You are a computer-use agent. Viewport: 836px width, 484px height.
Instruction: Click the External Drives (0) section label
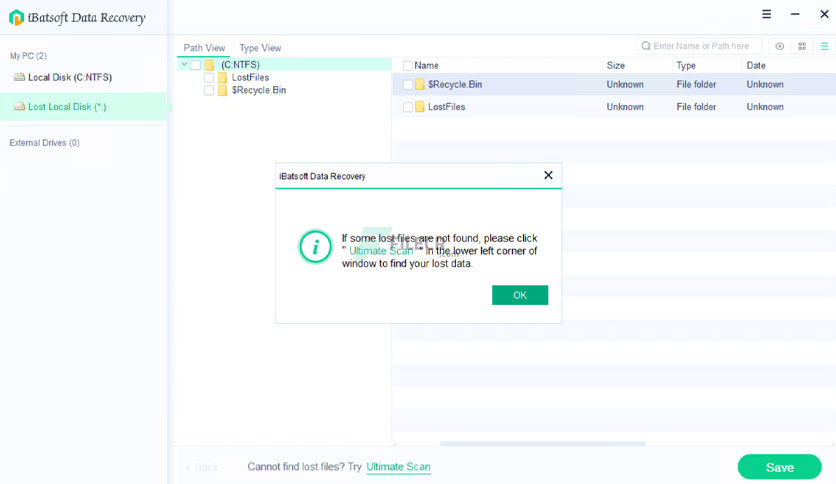pyautogui.click(x=44, y=143)
